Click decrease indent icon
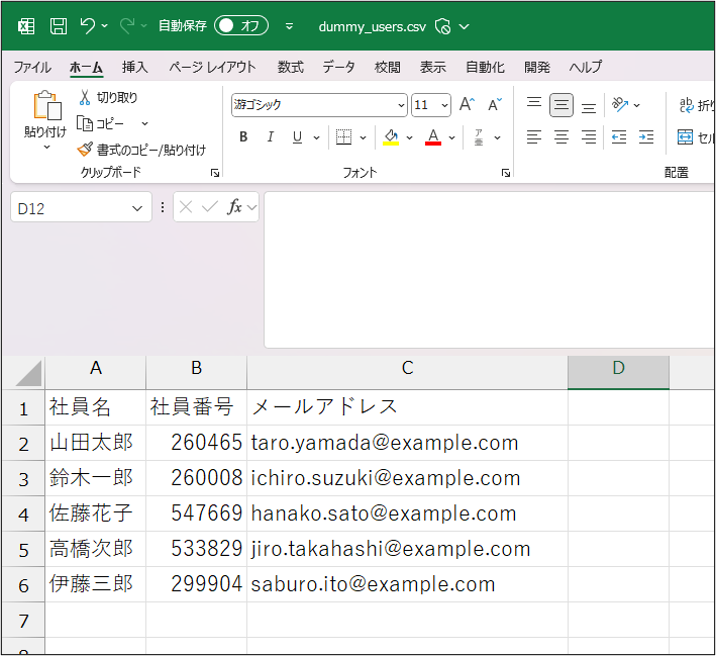The height and width of the screenshot is (656, 716). pos(619,137)
